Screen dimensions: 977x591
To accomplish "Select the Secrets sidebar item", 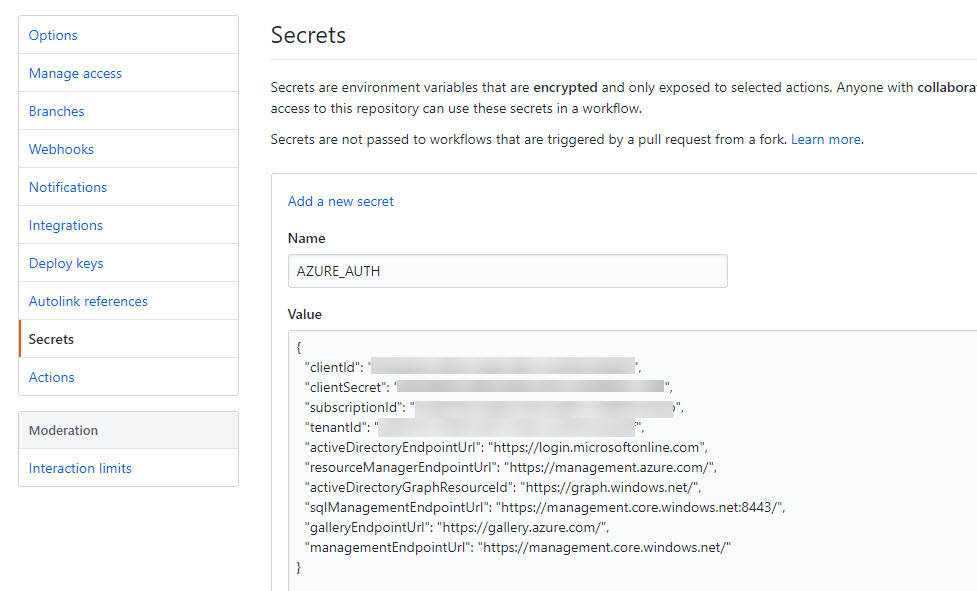I will [51, 339].
